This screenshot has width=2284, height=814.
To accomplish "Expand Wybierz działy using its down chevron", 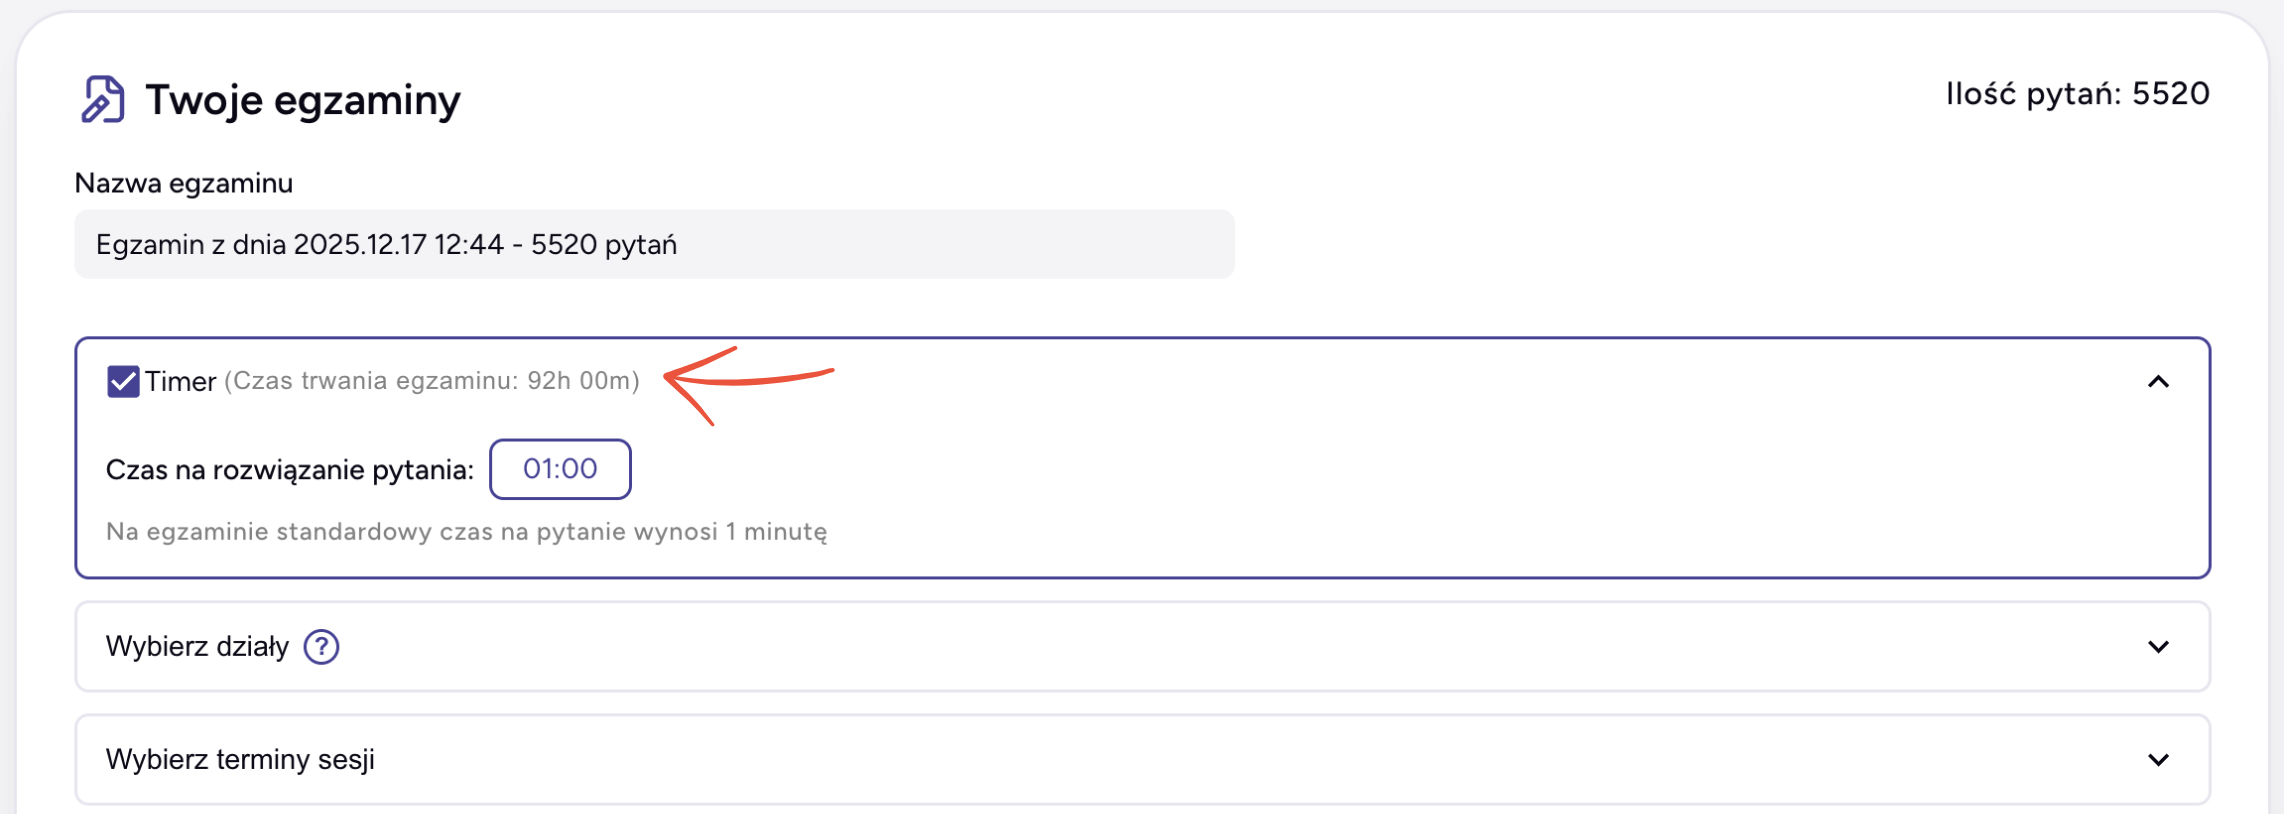I will pos(2158,647).
